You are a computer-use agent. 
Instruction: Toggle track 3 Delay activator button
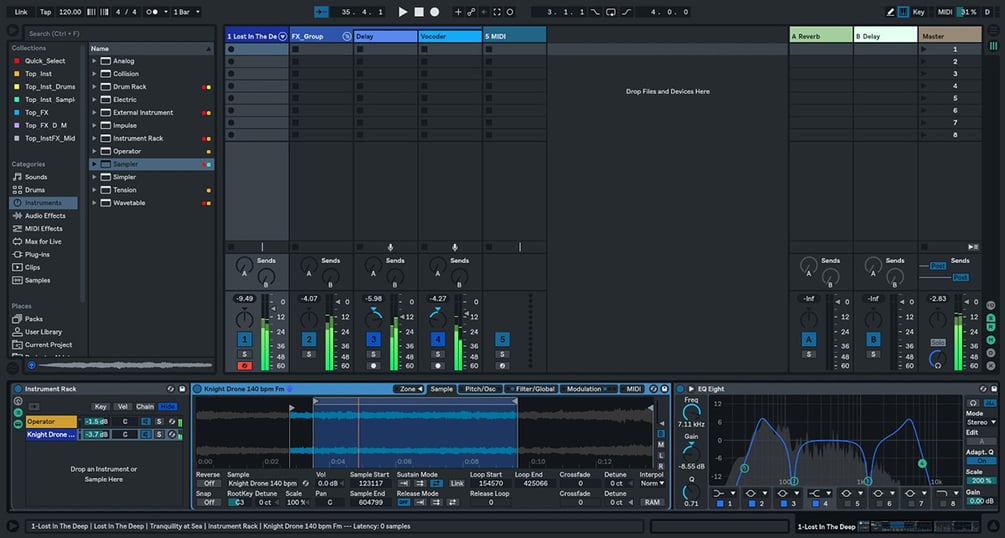coord(373,339)
